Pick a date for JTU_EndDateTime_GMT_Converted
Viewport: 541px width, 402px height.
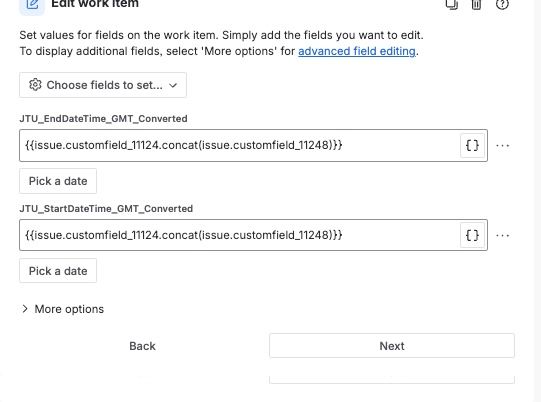[58, 181]
